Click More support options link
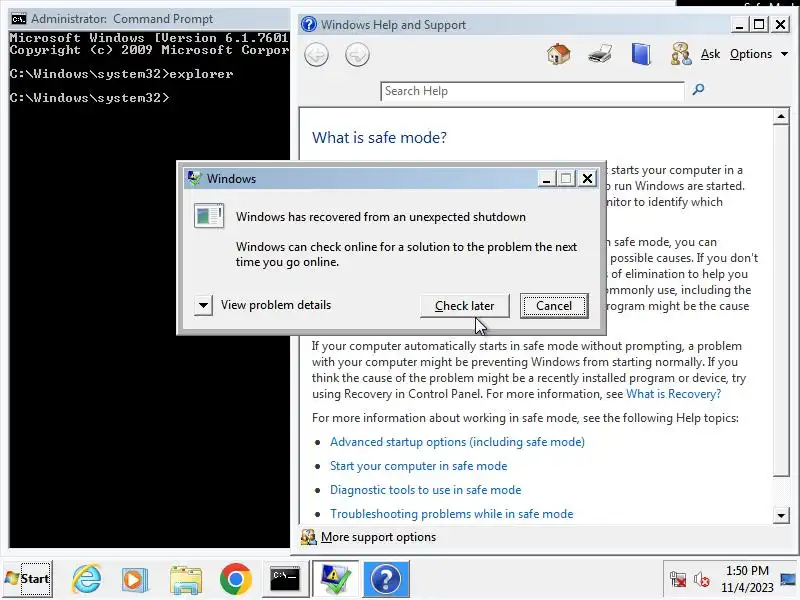This screenshot has width=800, height=600. [x=378, y=537]
